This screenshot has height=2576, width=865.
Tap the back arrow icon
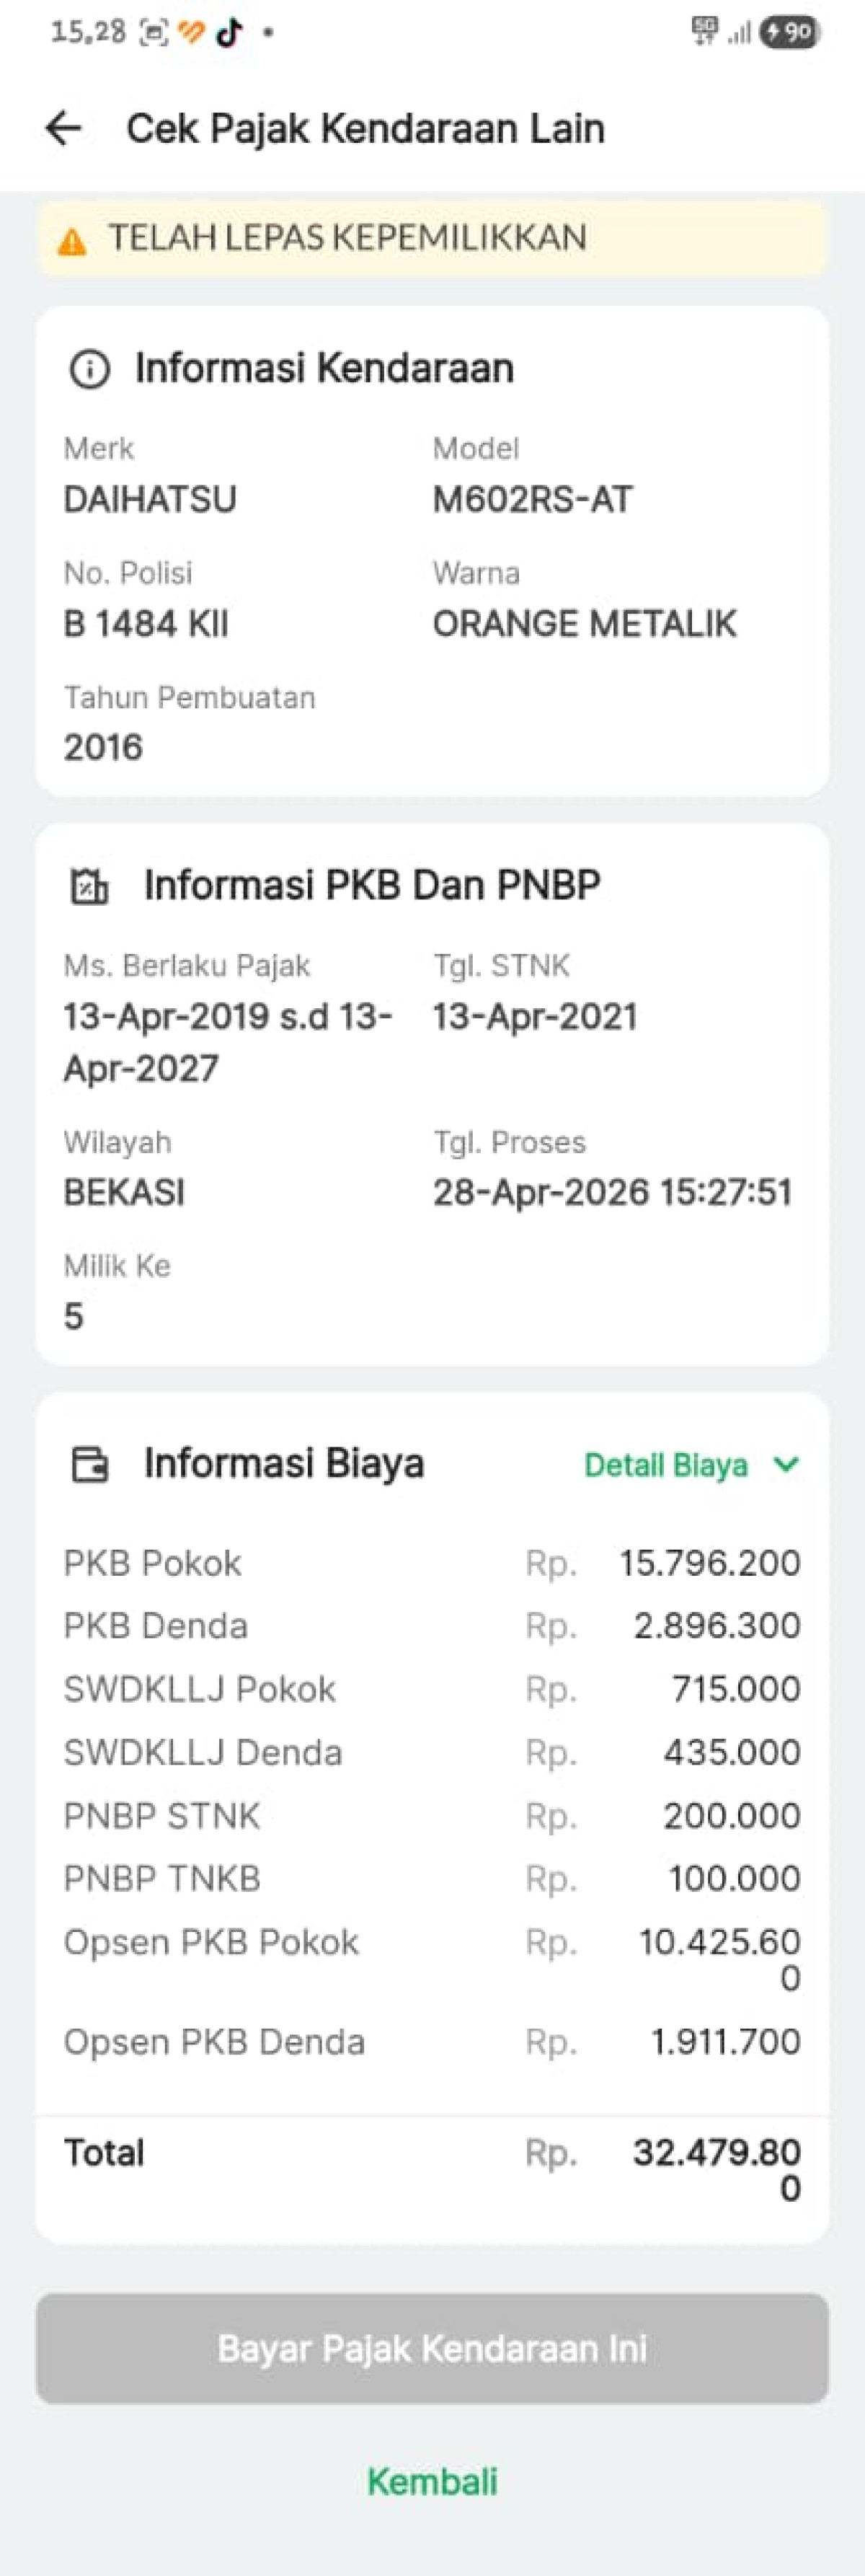point(63,128)
